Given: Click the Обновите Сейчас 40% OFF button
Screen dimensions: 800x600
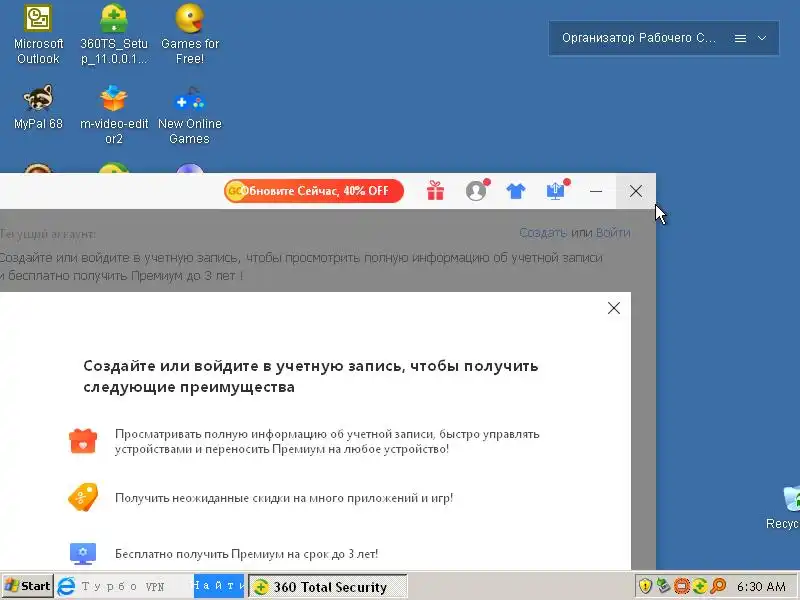Looking at the screenshot, I should click(314, 191).
